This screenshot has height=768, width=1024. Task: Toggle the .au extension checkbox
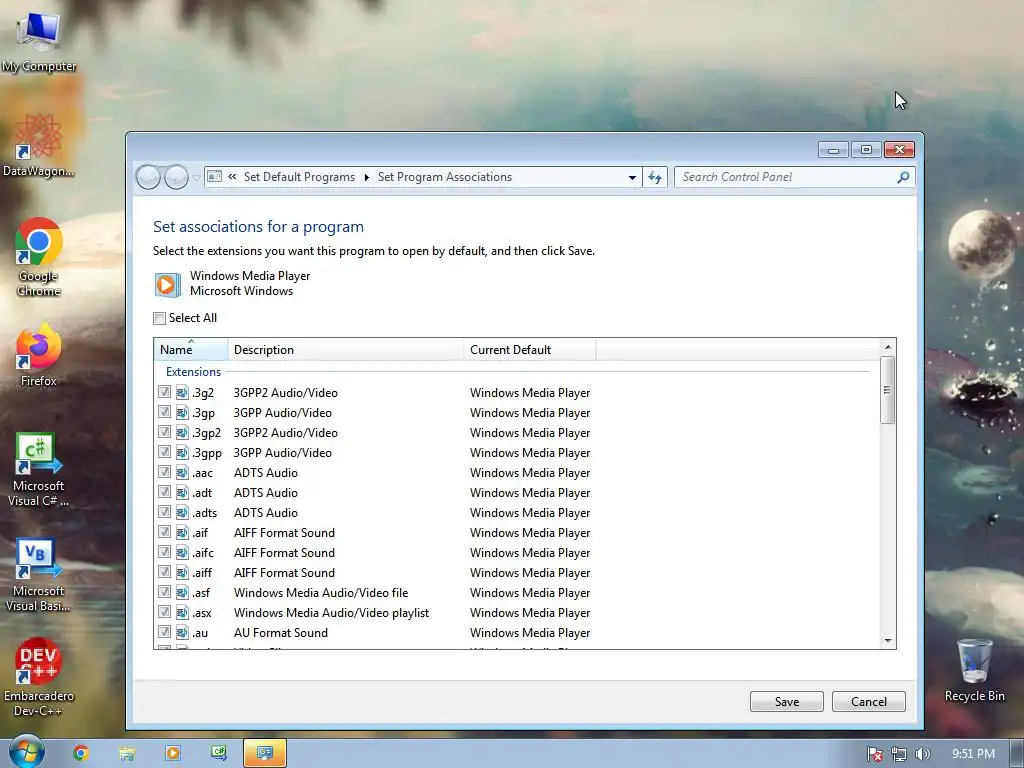click(x=165, y=632)
